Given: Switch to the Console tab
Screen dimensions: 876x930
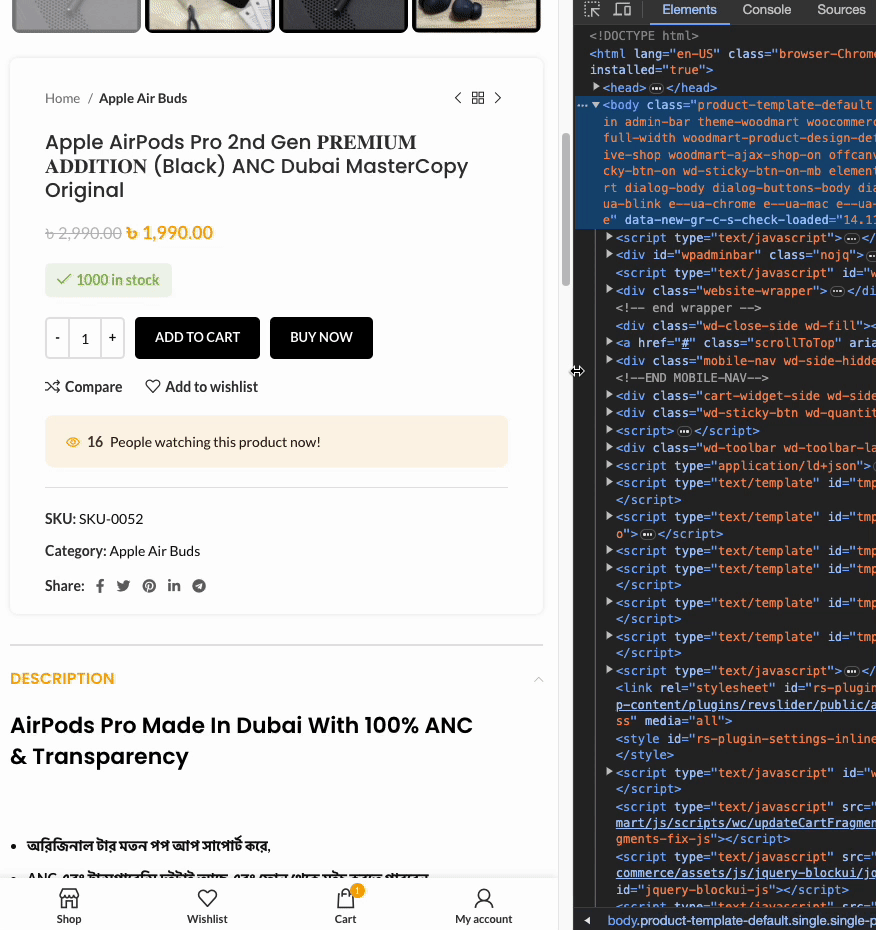Looking at the screenshot, I should click(766, 10).
